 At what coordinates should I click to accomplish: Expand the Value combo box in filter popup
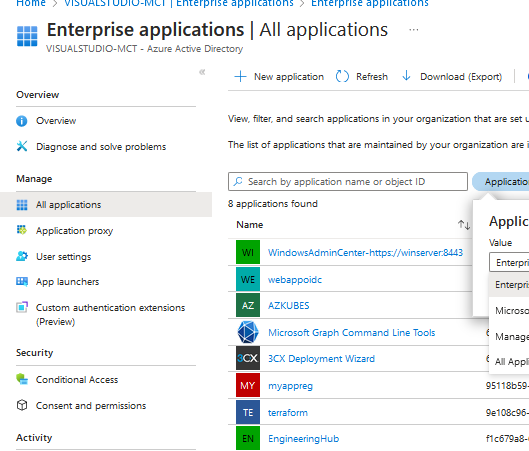pos(509,262)
